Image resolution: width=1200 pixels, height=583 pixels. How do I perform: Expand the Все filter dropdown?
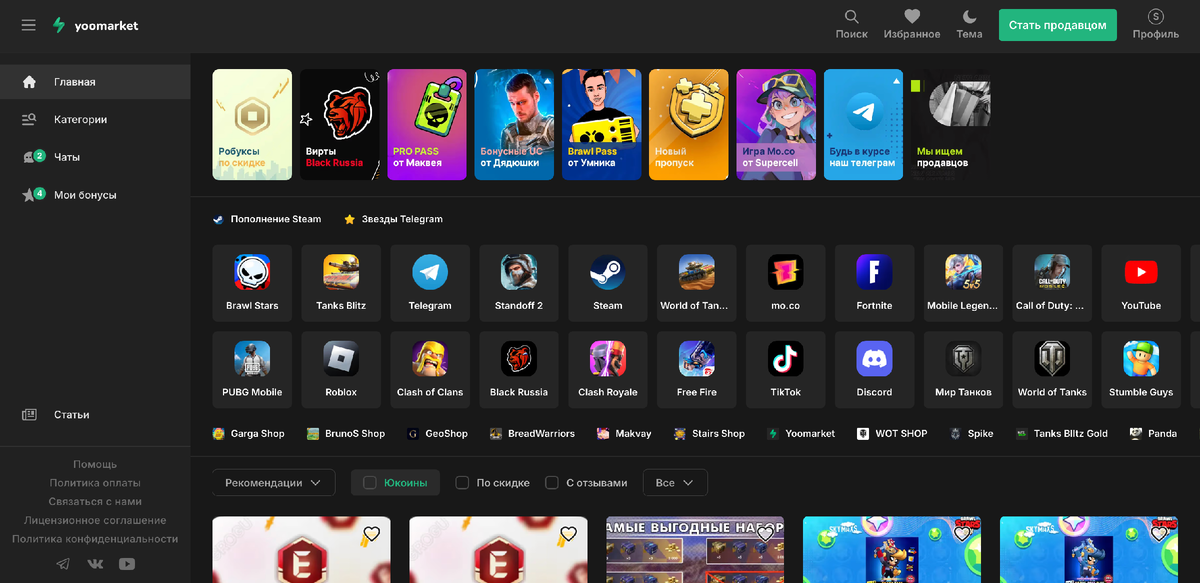pos(675,483)
